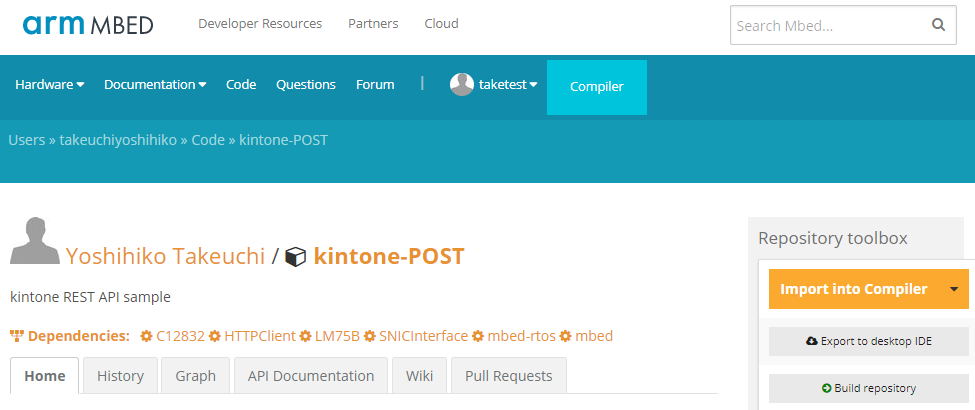Click kintone-POST in the breadcrumb

coord(284,140)
